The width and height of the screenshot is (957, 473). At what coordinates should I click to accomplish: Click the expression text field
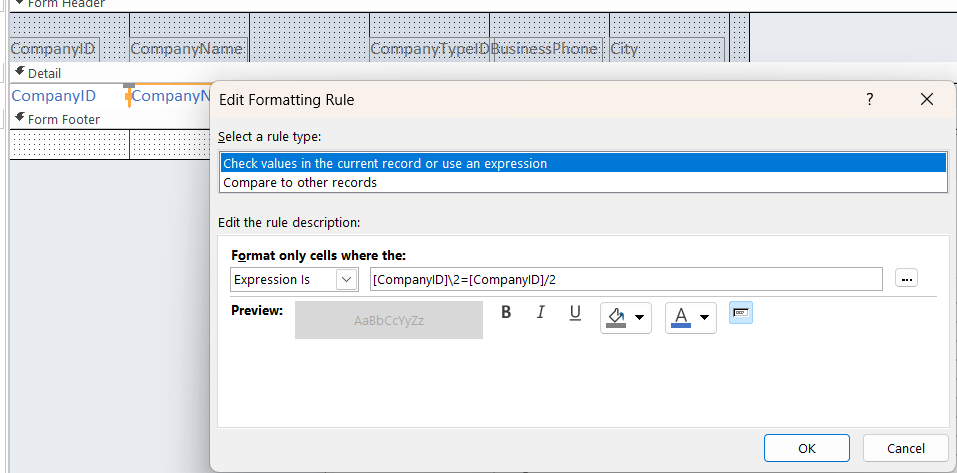click(x=626, y=279)
